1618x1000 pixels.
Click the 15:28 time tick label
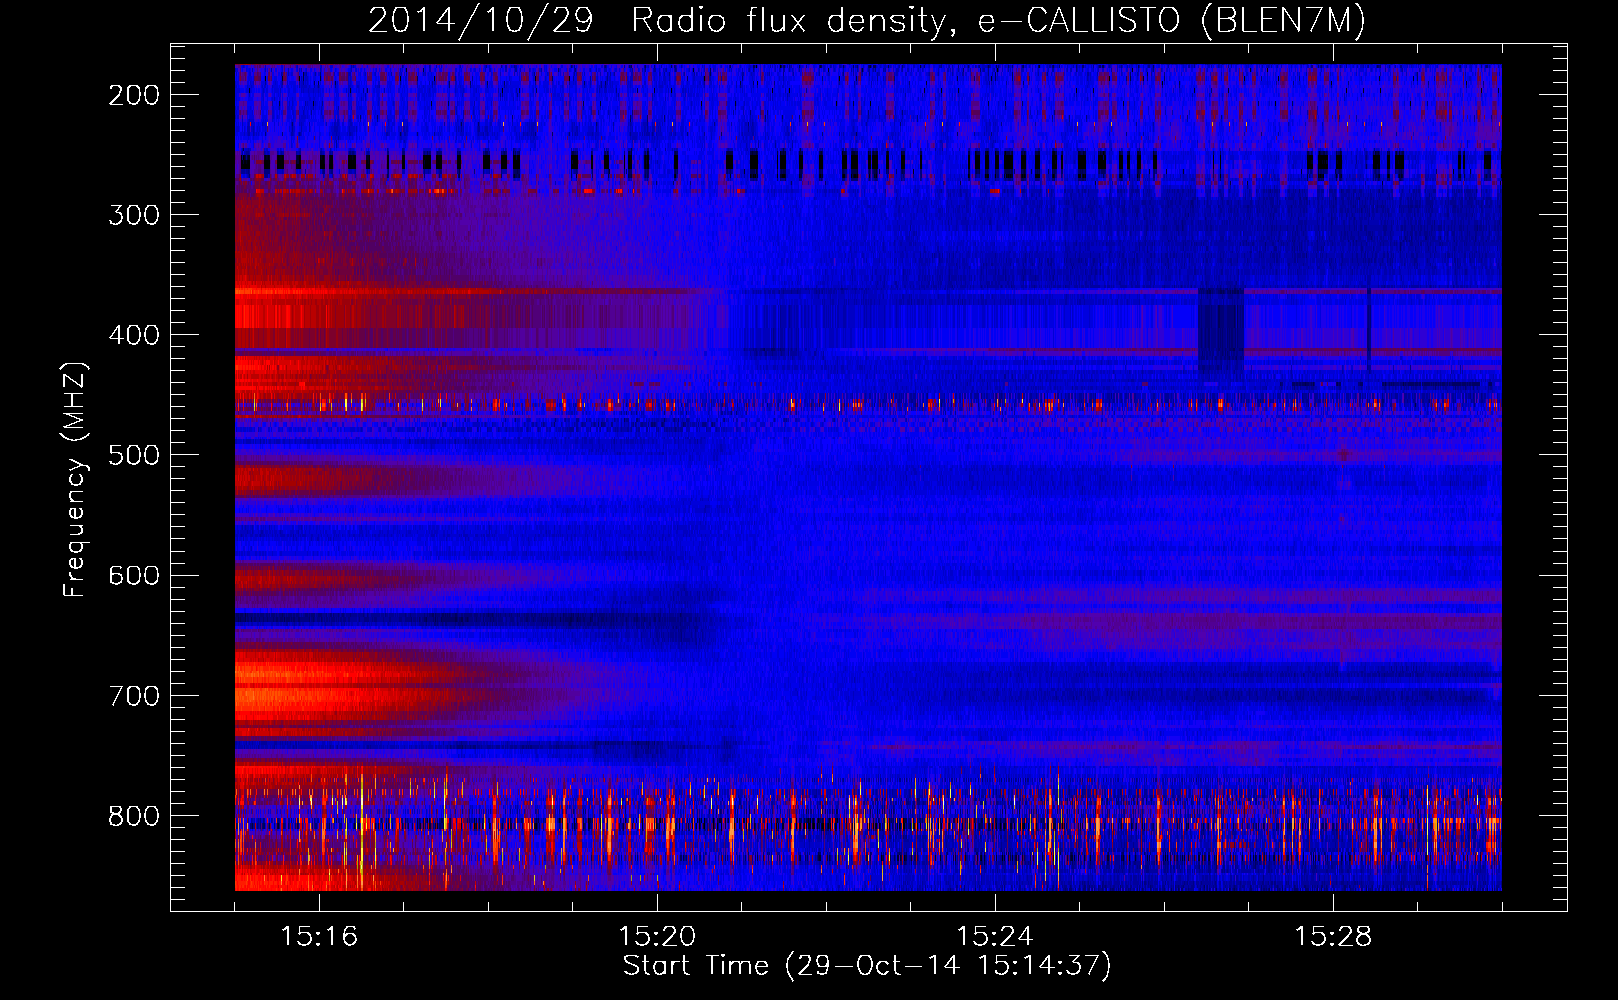point(1333,937)
